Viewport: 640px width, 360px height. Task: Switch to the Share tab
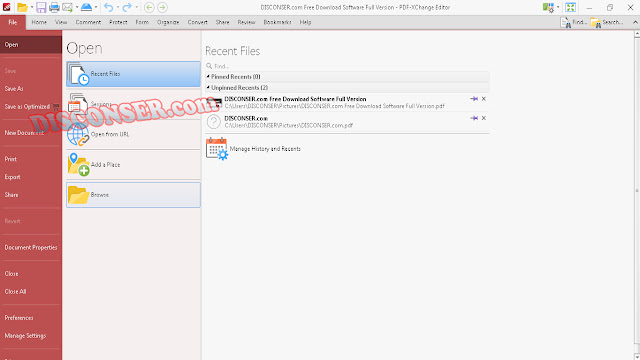pos(222,22)
